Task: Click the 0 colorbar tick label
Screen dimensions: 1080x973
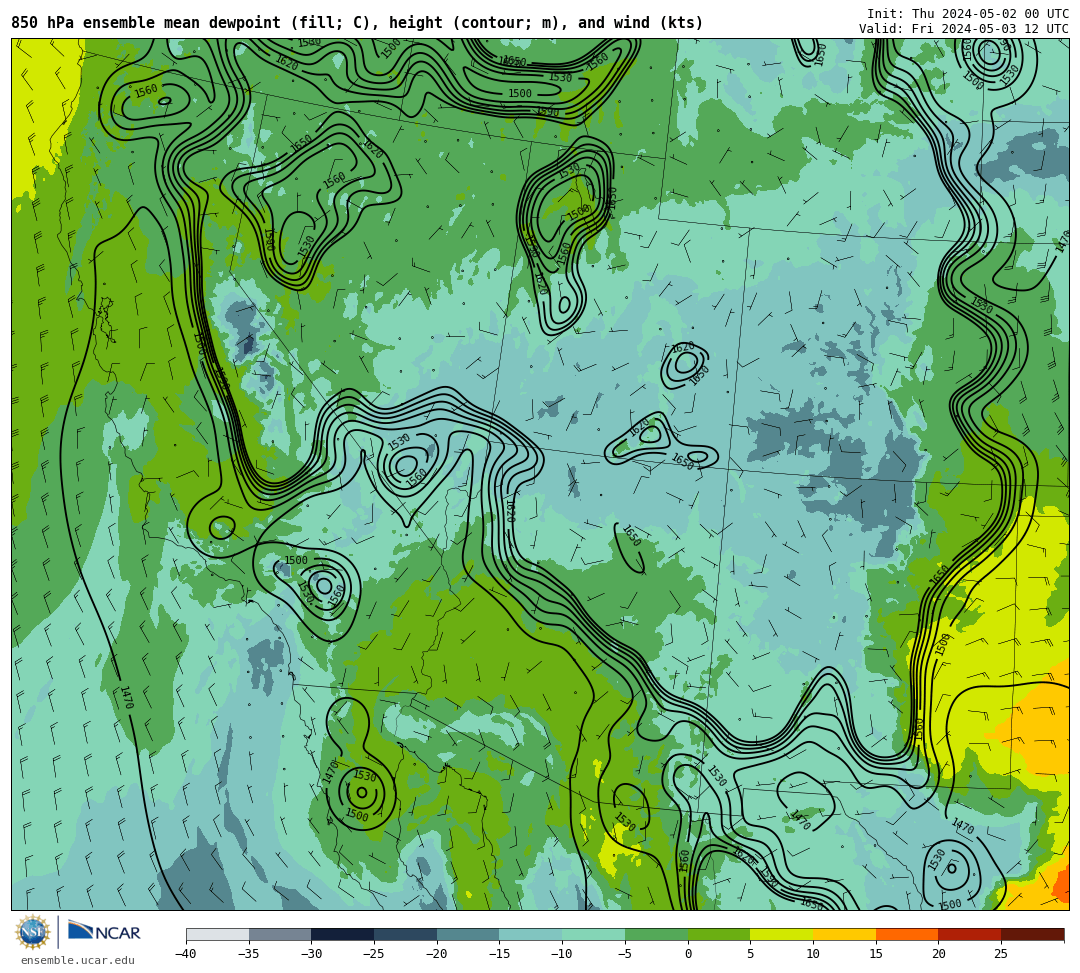Action: coord(688,954)
